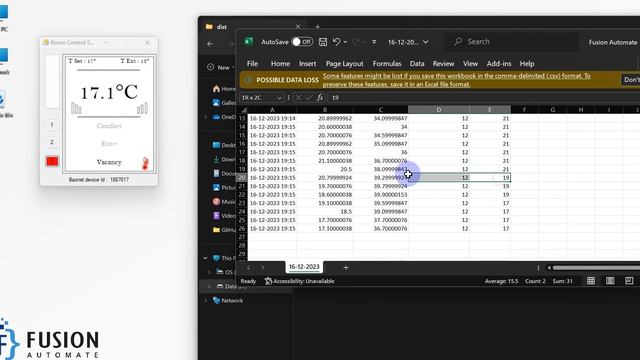This screenshot has width=640, height=360.
Task: Select row 20 header
Action: point(242,178)
